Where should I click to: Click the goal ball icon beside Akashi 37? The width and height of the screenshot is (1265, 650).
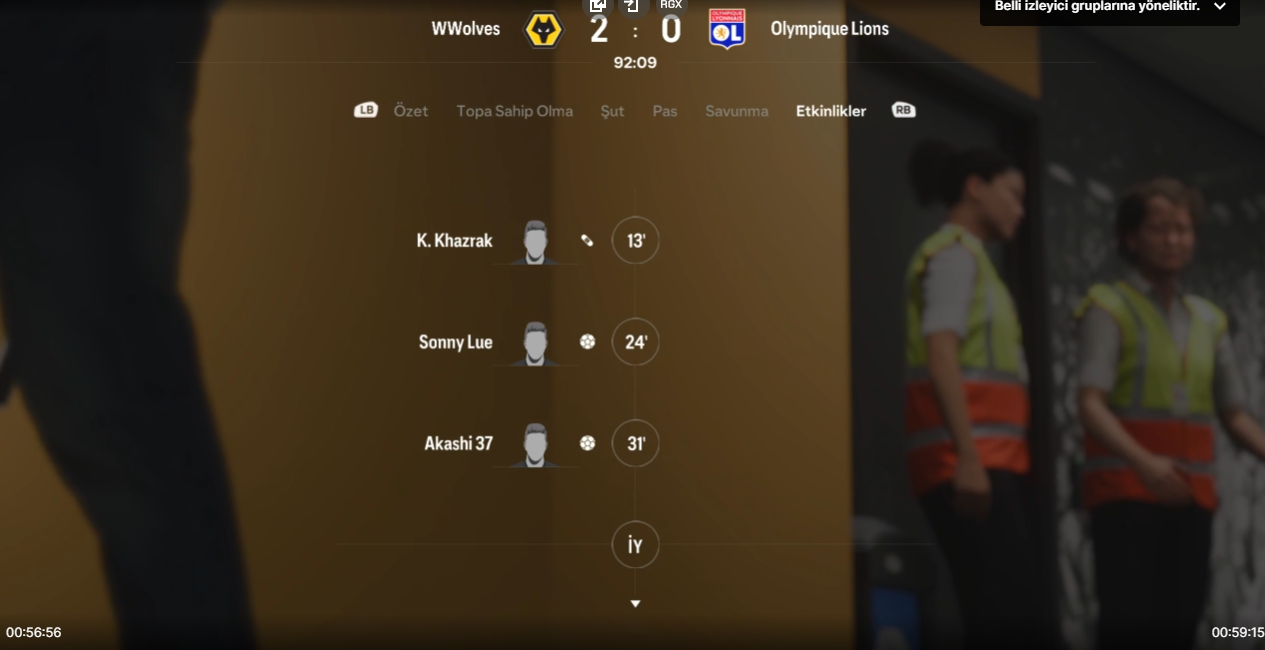click(587, 443)
